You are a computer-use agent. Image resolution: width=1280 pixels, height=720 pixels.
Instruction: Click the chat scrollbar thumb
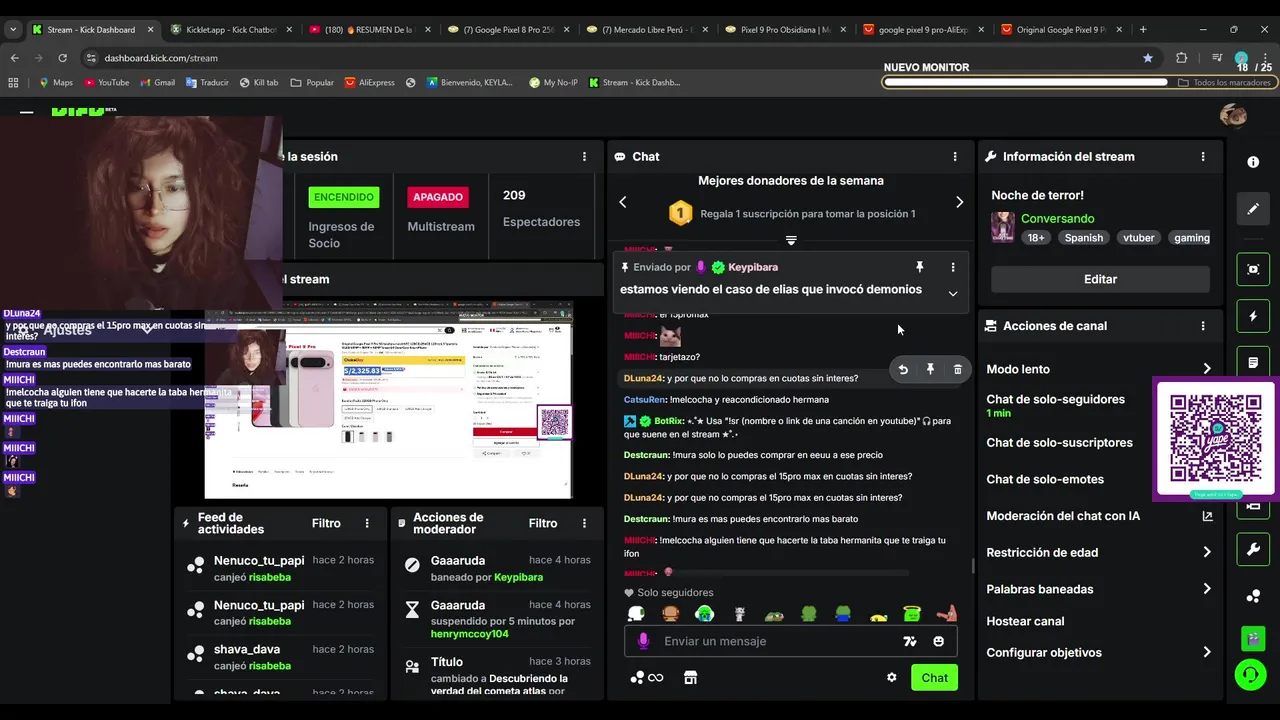coord(973,566)
